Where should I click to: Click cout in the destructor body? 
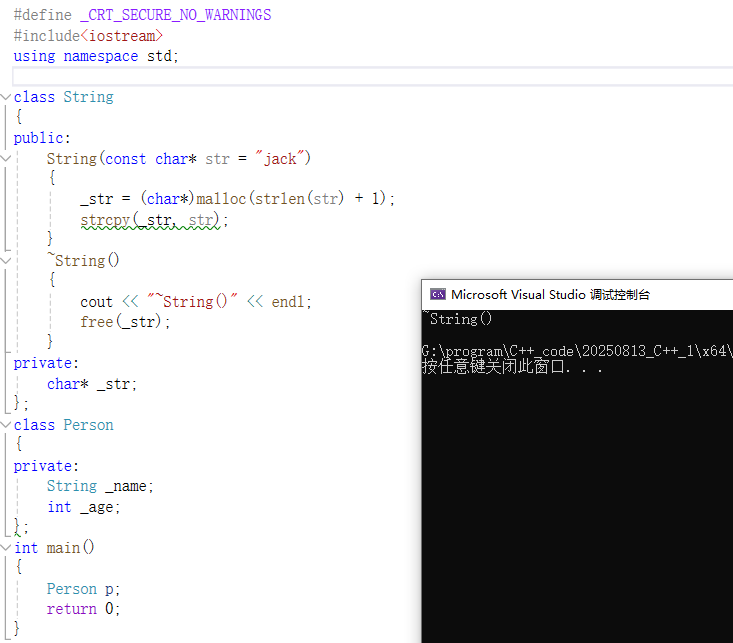(96, 302)
